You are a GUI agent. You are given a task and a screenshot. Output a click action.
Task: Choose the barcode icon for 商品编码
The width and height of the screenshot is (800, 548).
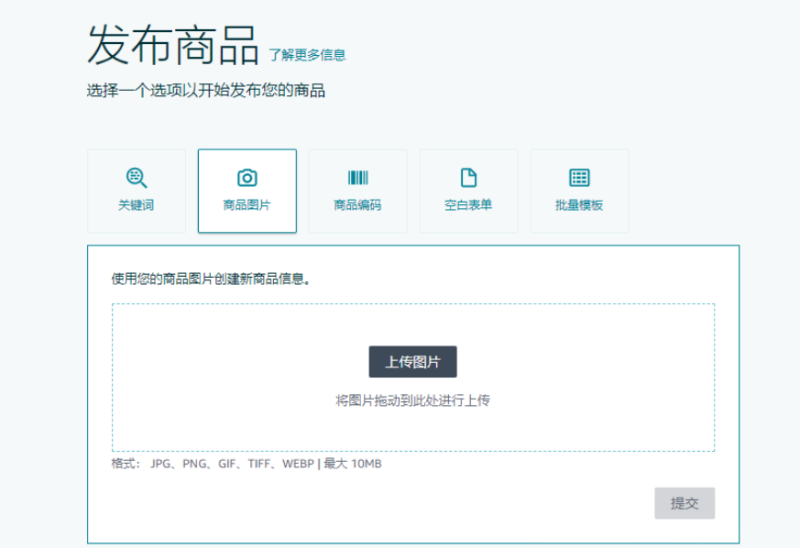[x=358, y=178]
